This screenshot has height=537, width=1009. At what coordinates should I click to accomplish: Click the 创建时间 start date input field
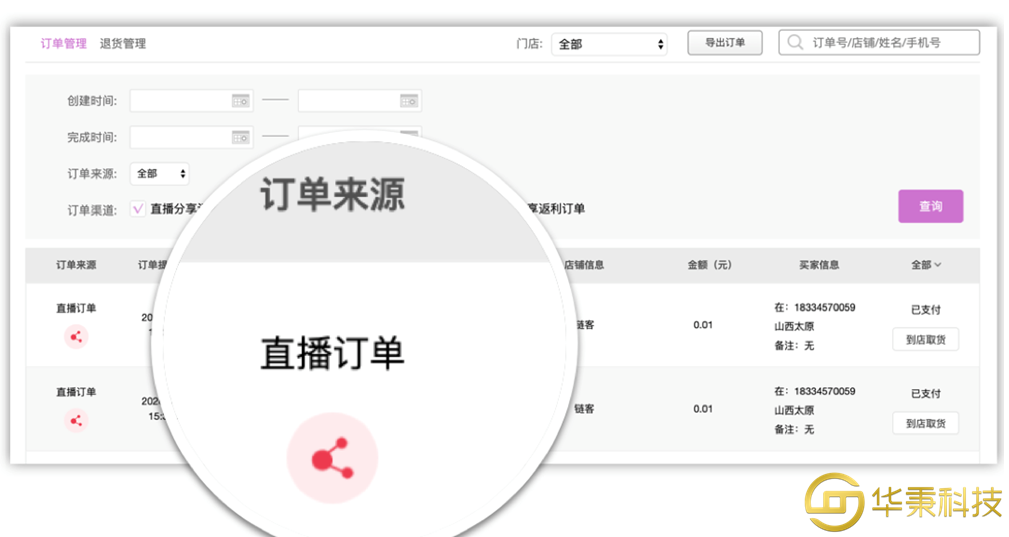click(x=180, y=101)
